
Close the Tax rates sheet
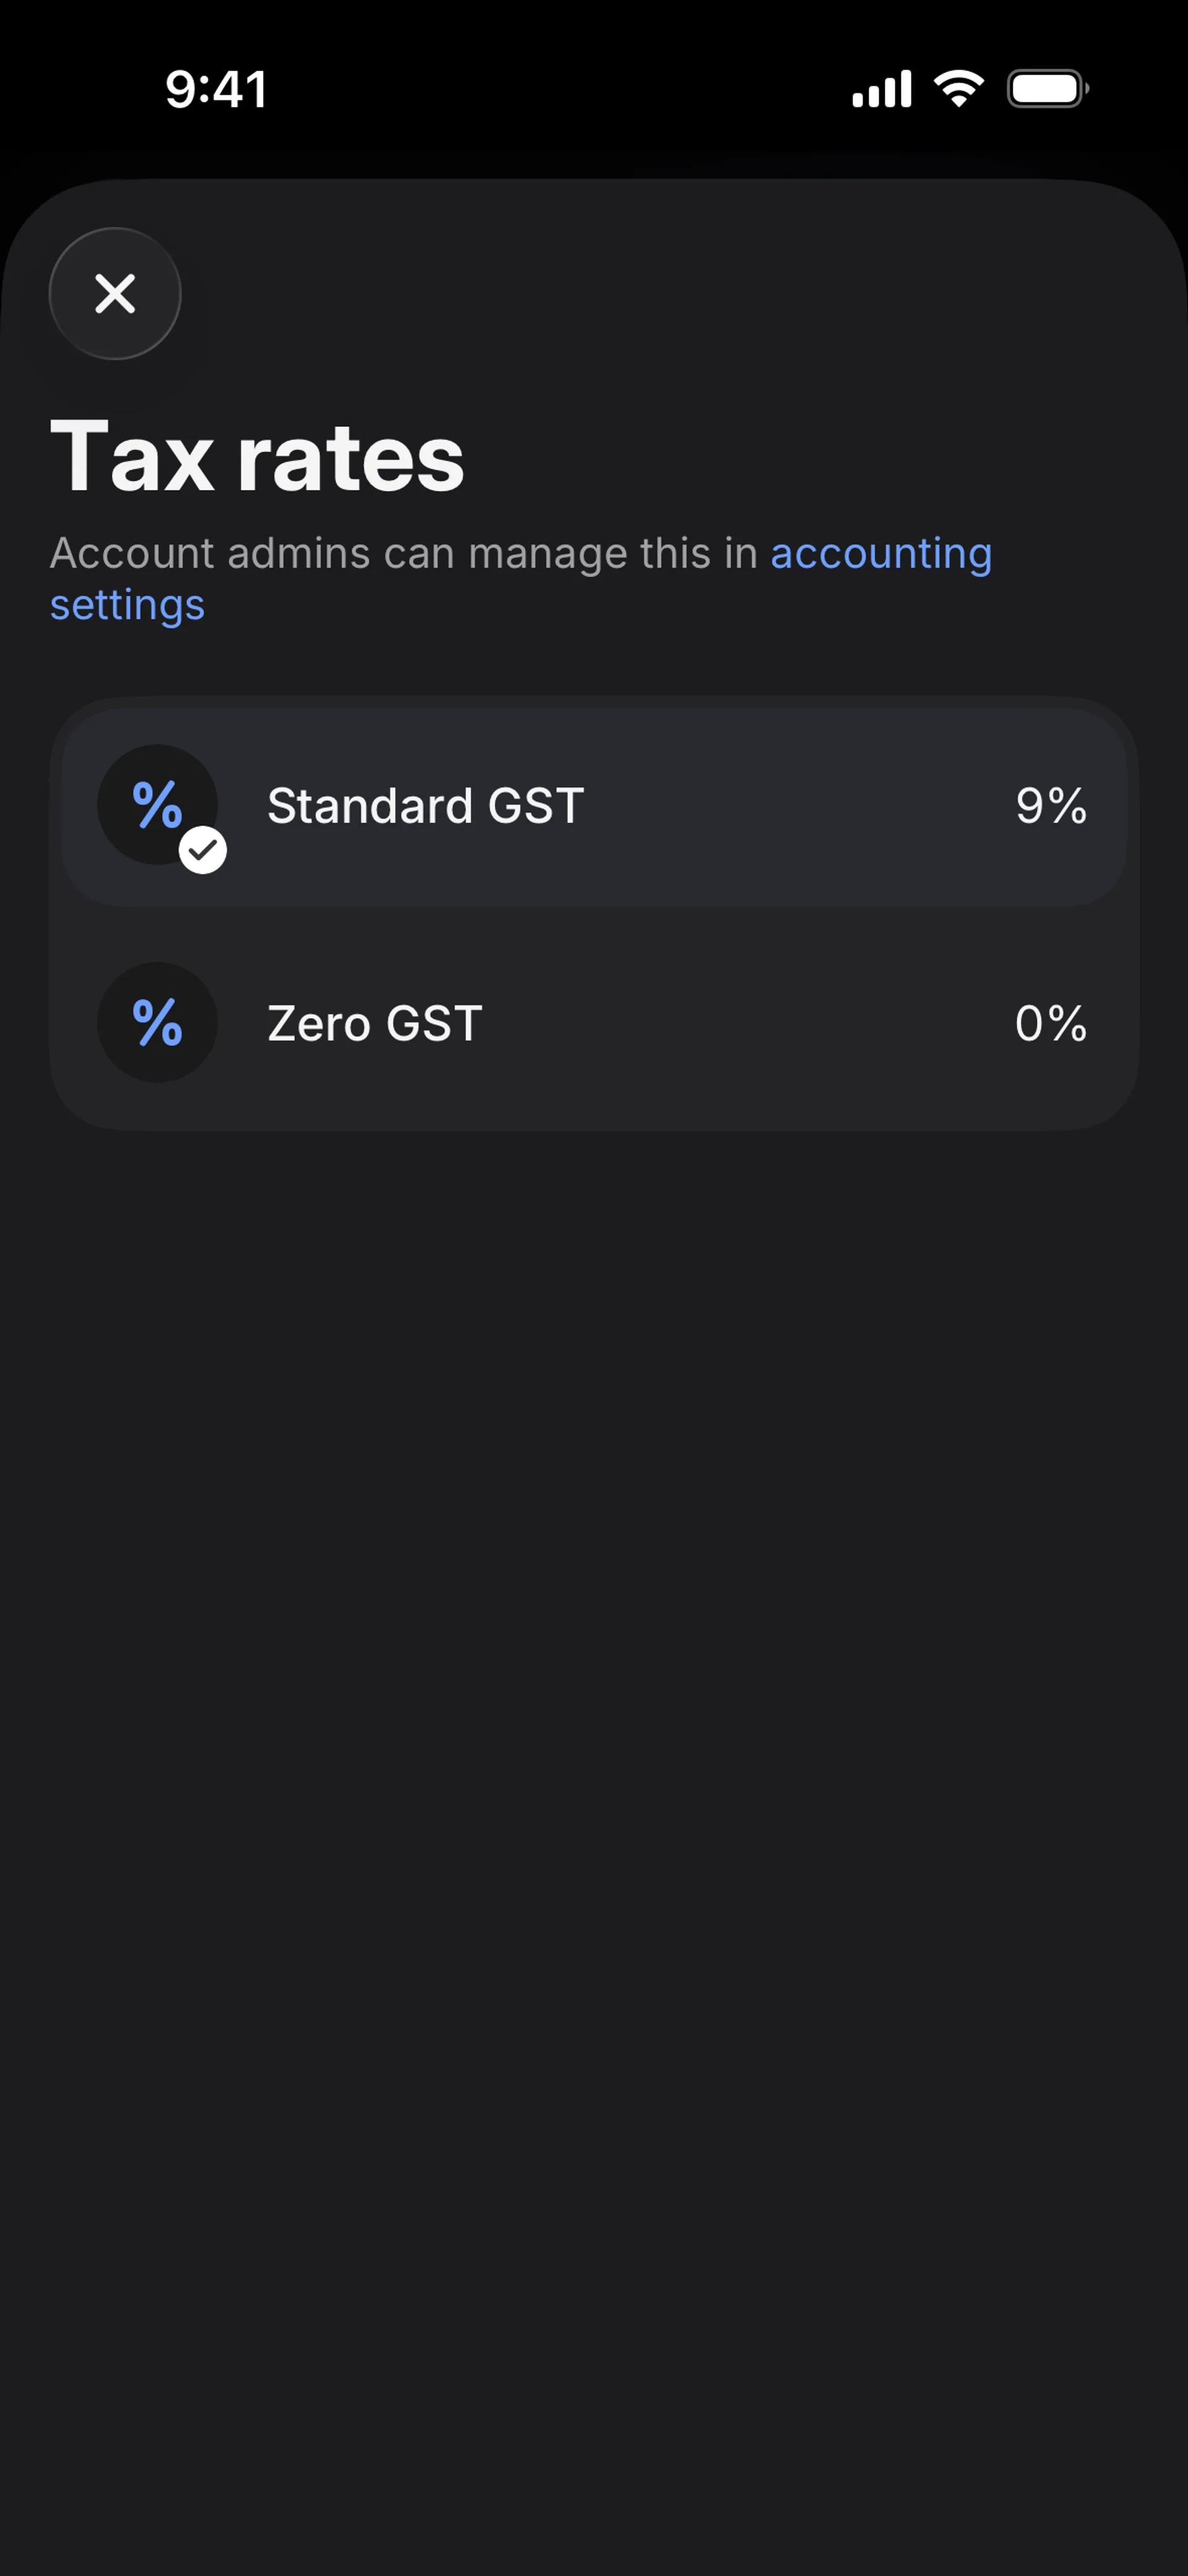[x=115, y=294]
